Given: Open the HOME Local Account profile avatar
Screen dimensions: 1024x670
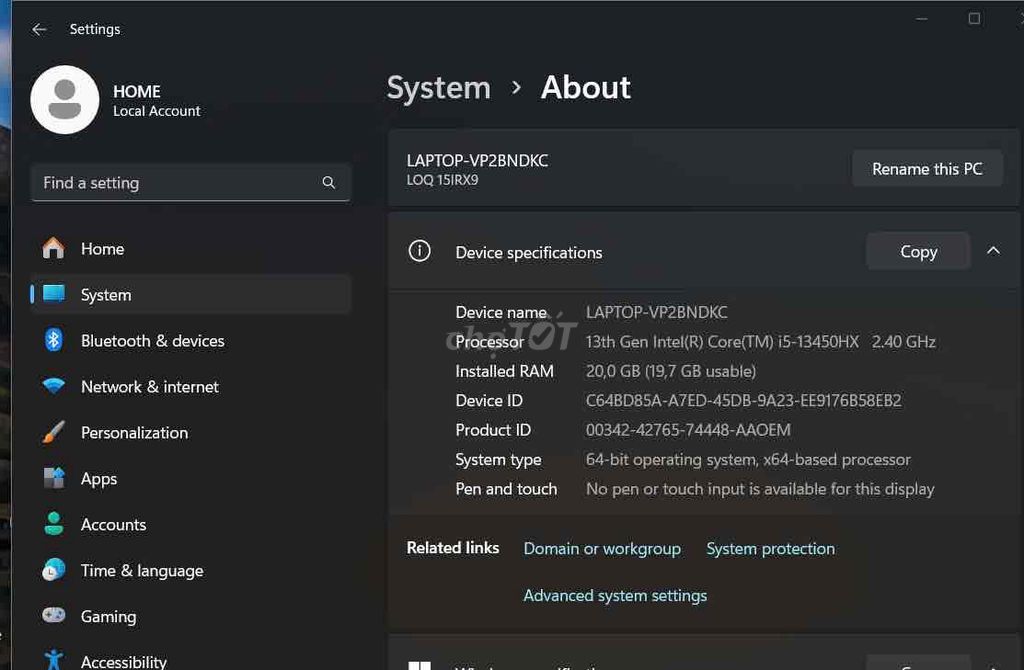Looking at the screenshot, I should click(x=65, y=100).
